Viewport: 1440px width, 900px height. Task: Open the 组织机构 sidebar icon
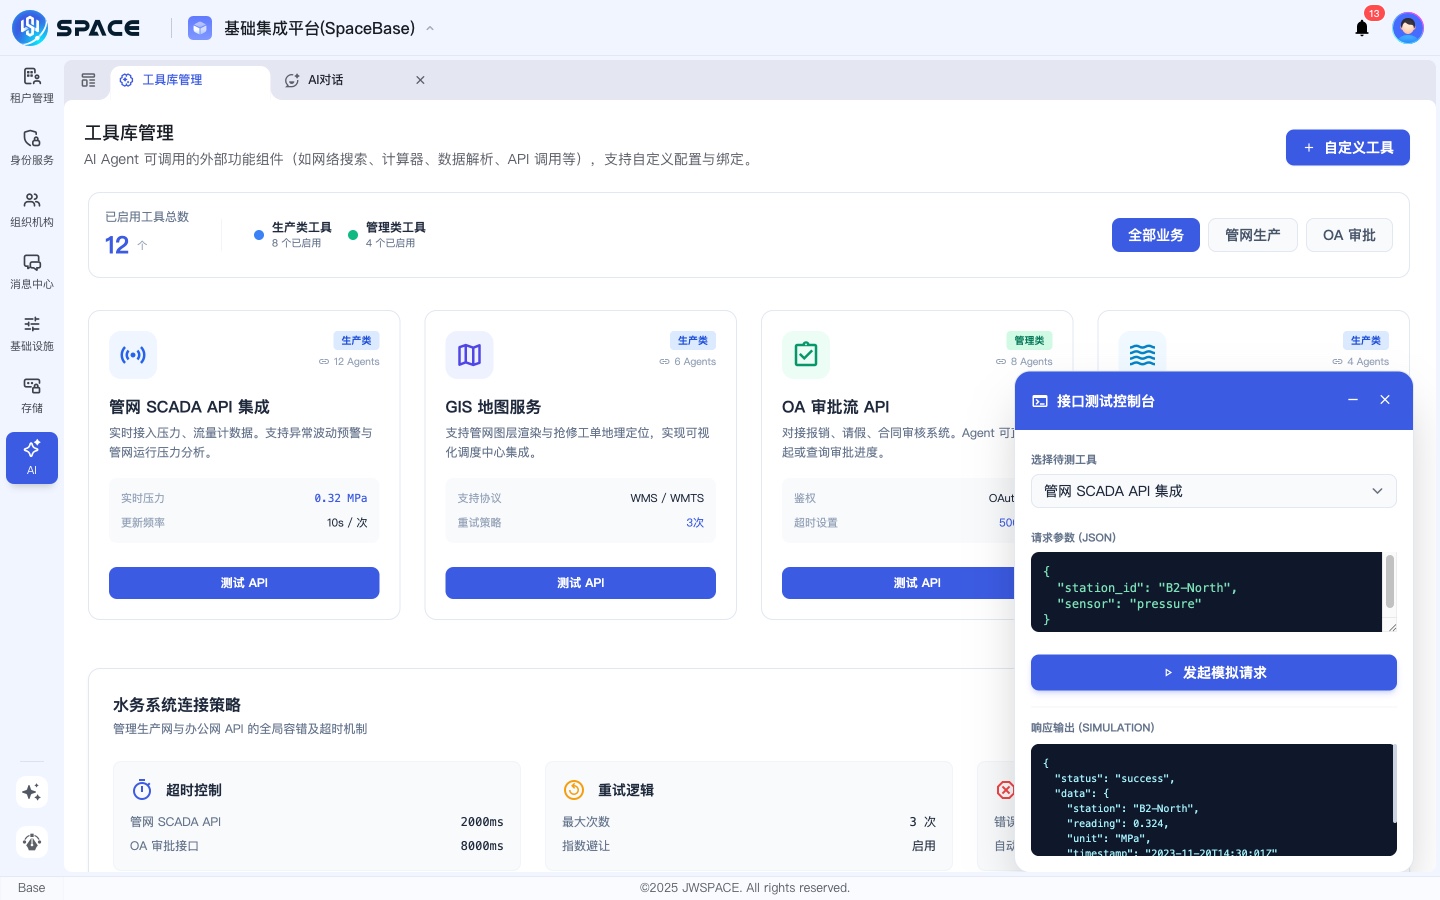(x=32, y=210)
